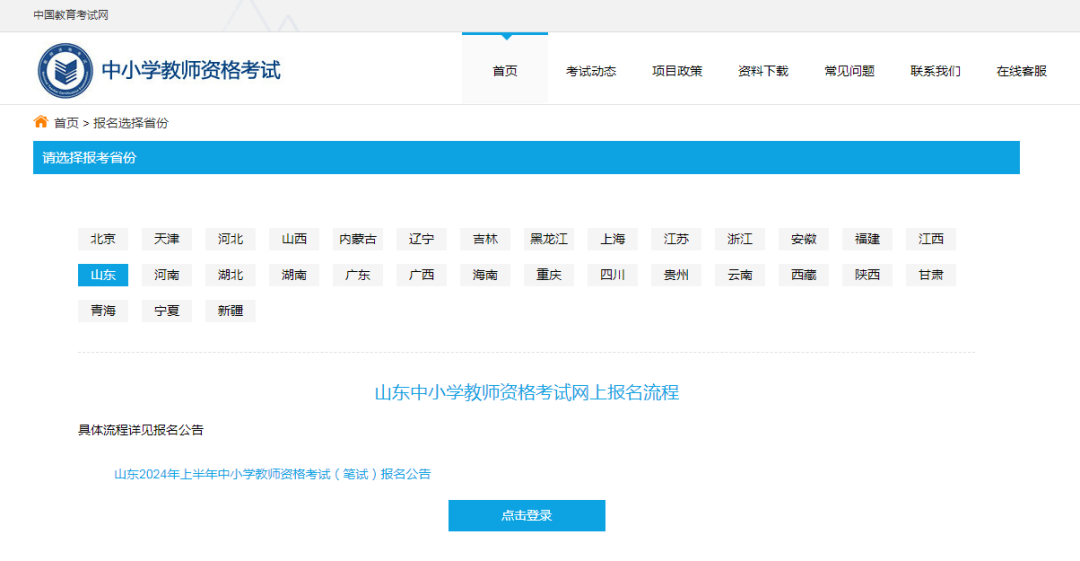Click the 首页 breadcrumb link
The image size is (1080, 561).
[66, 123]
